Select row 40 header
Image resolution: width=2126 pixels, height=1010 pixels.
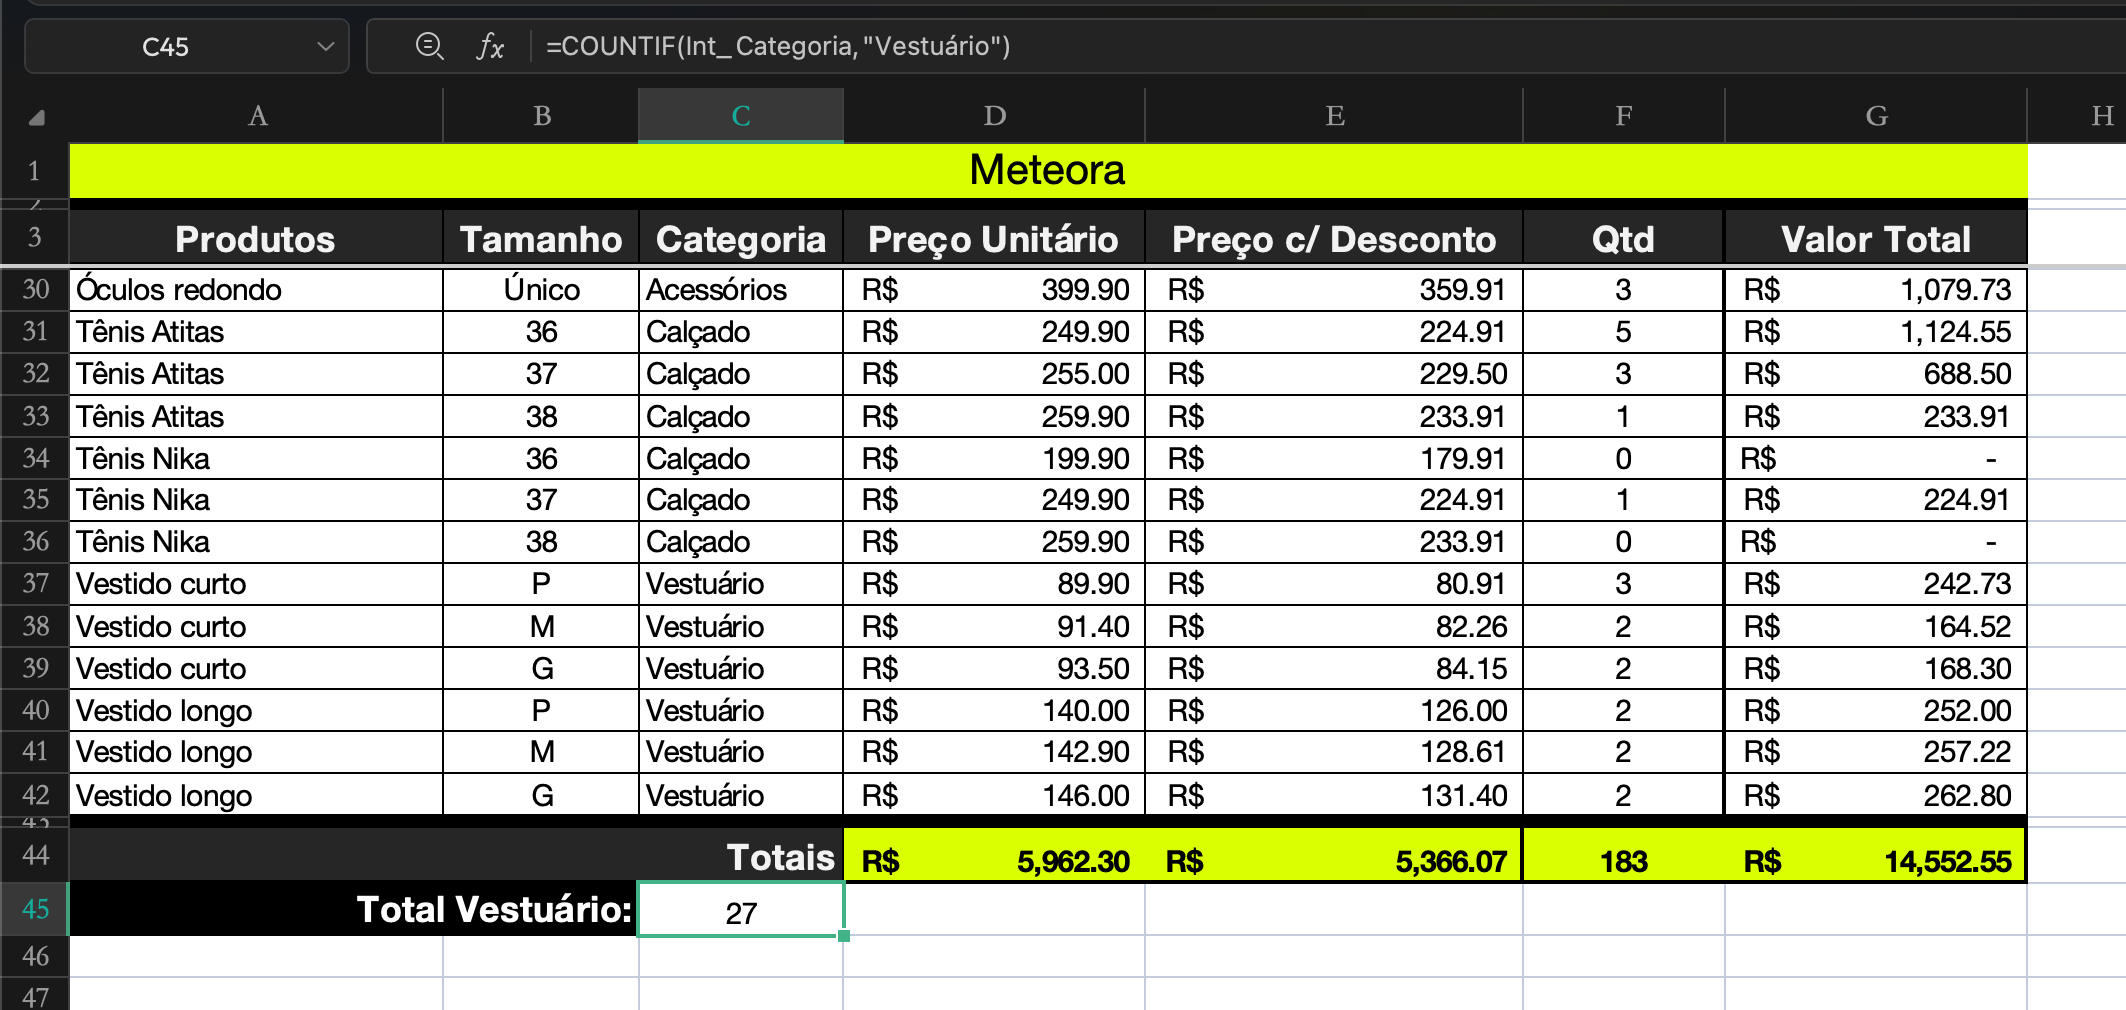click(35, 710)
